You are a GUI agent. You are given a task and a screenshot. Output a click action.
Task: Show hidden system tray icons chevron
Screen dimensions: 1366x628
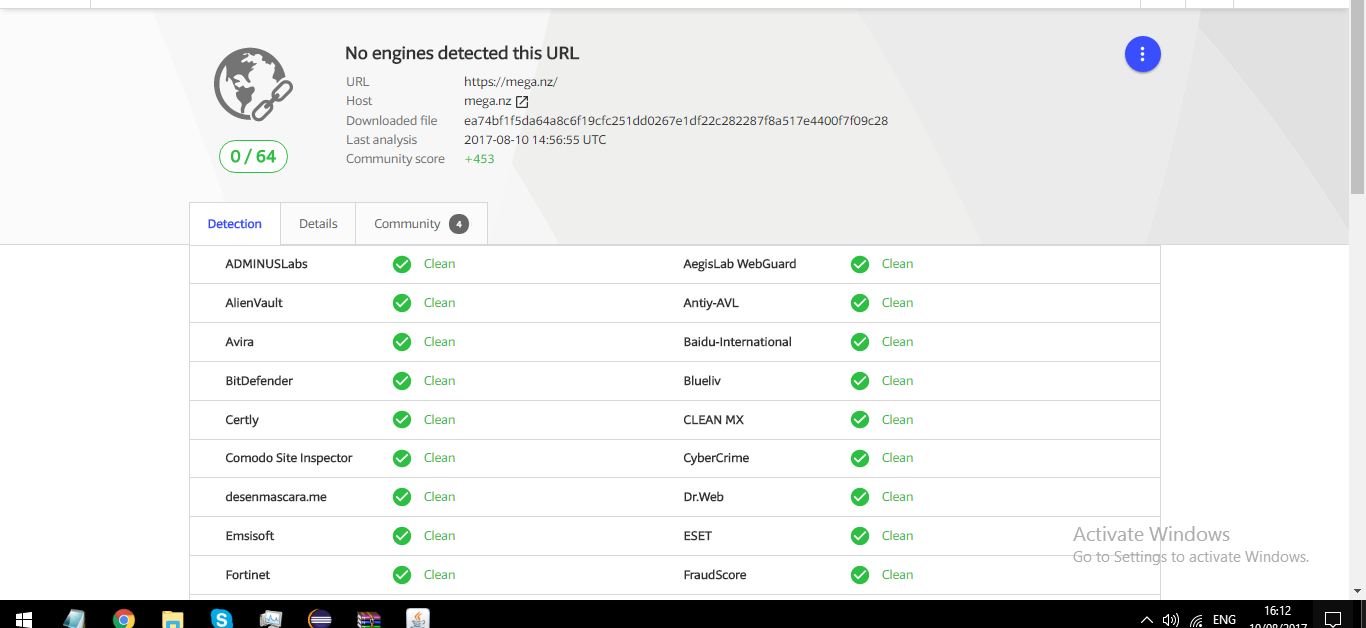pos(1147,620)
